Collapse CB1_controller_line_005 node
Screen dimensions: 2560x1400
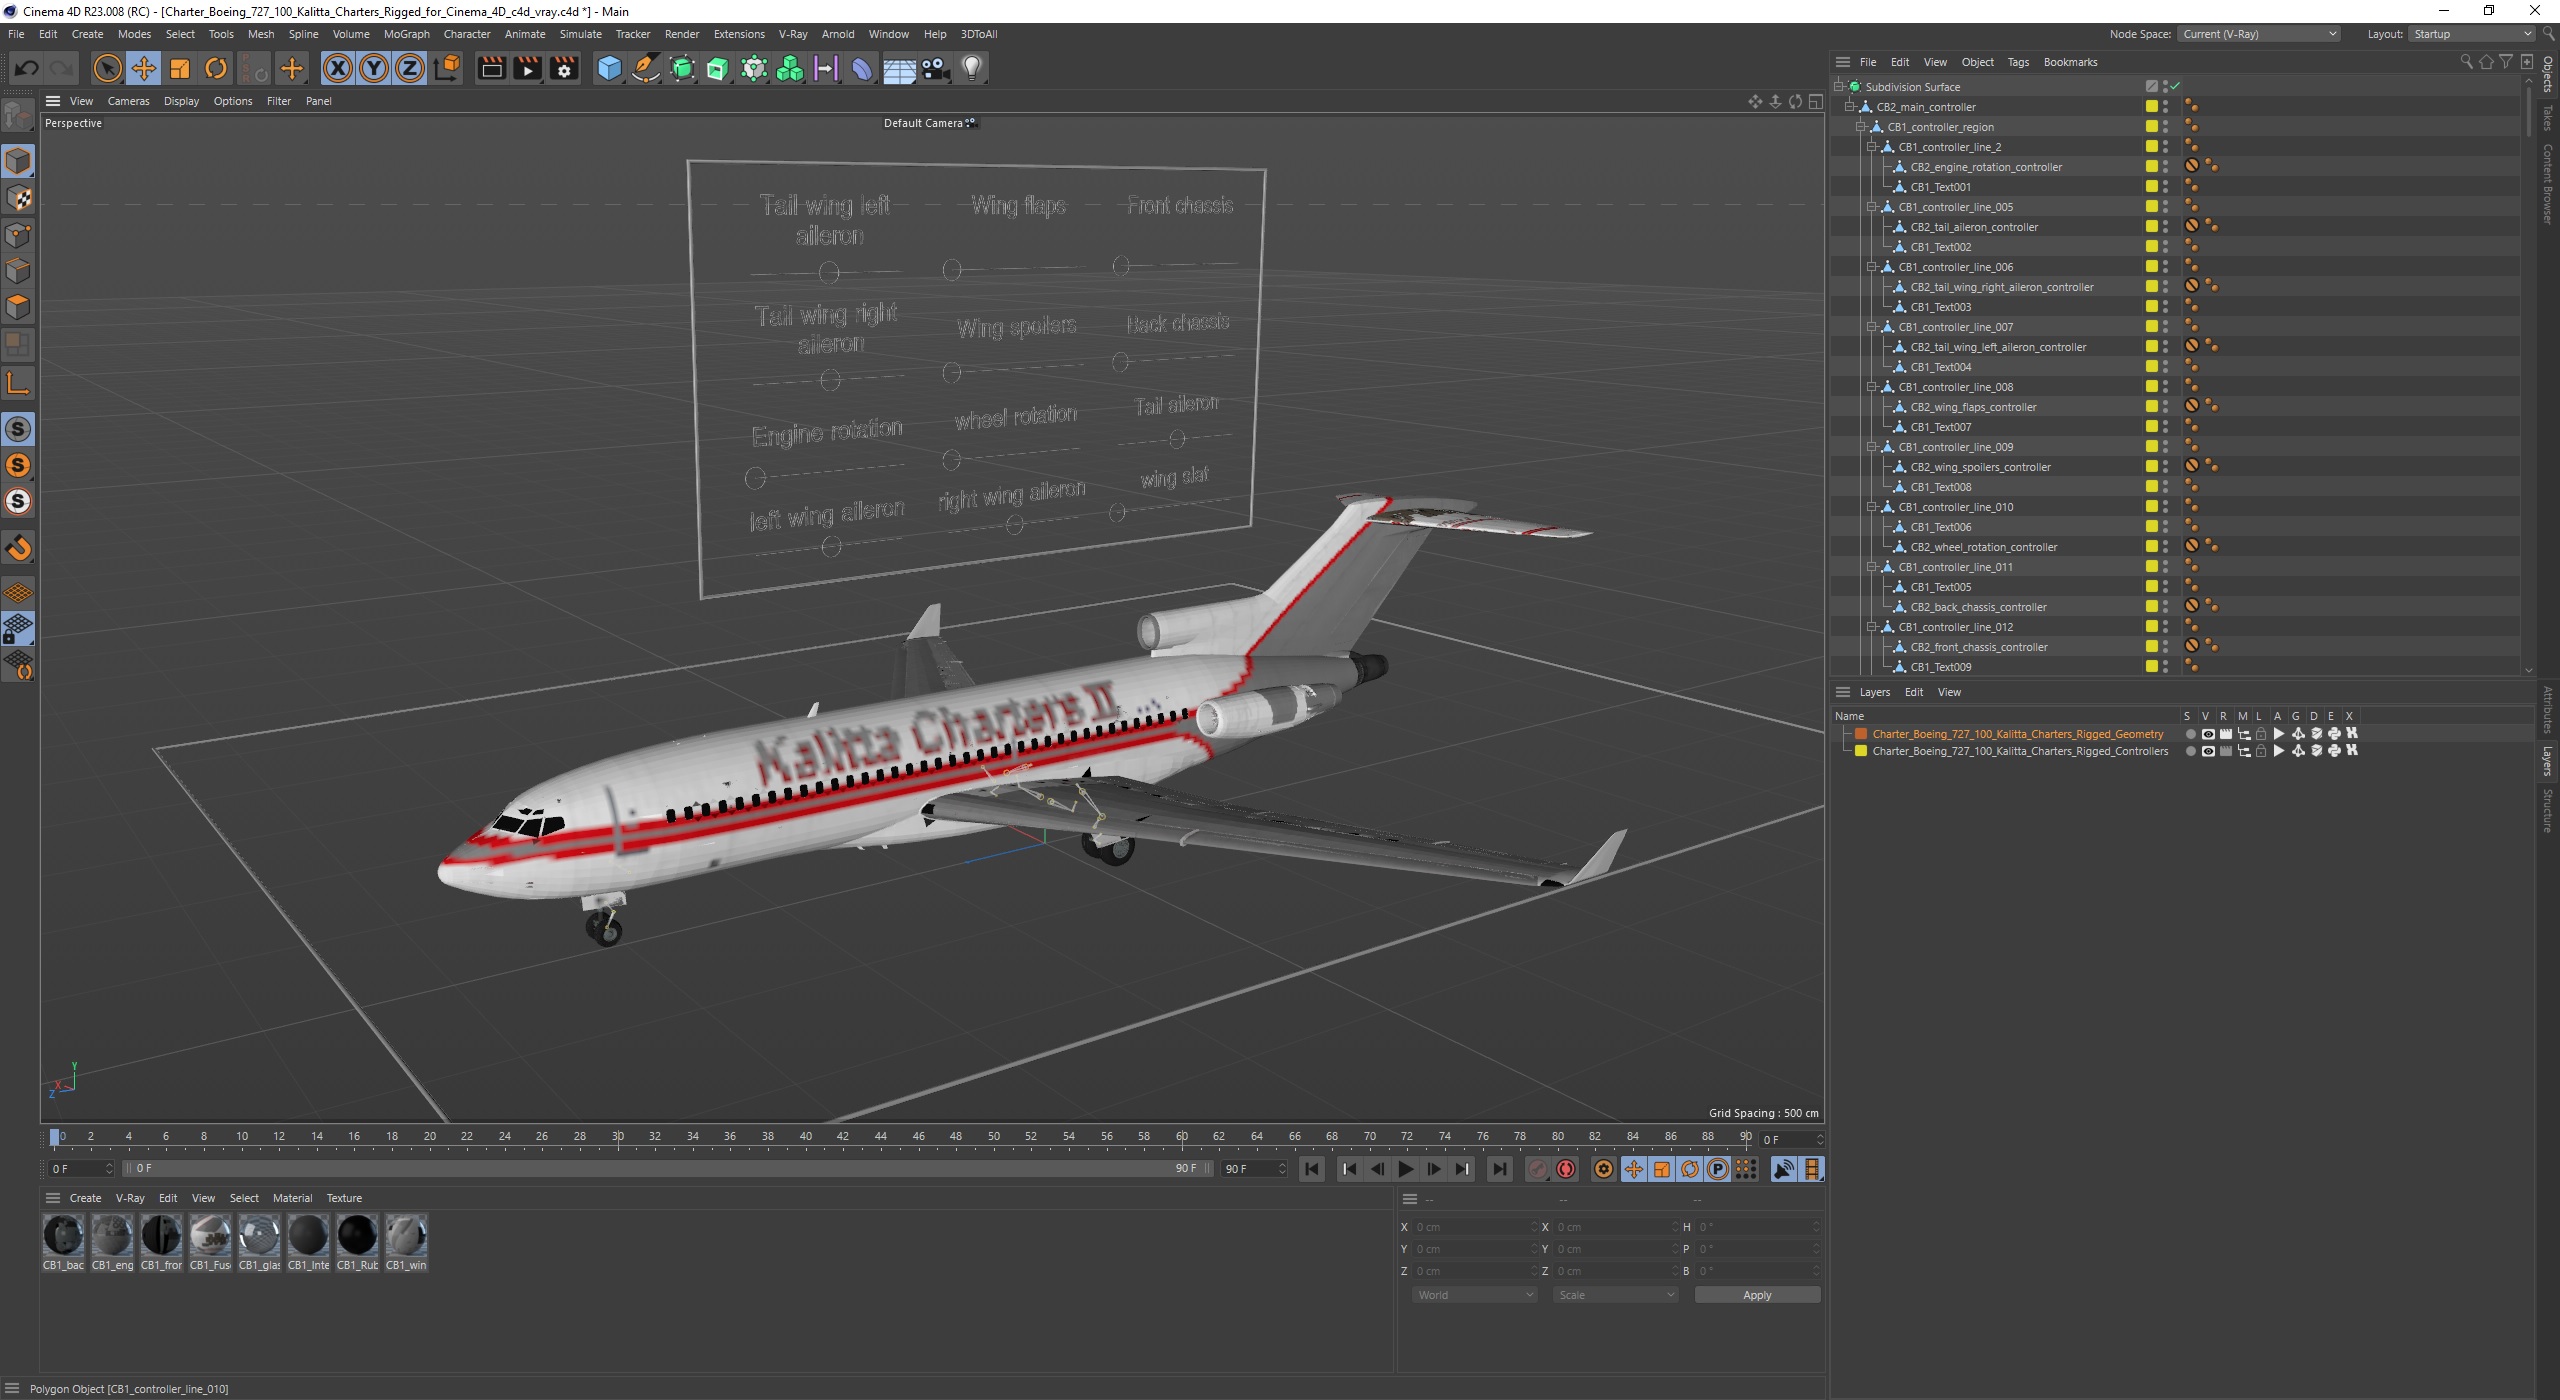1872,207
